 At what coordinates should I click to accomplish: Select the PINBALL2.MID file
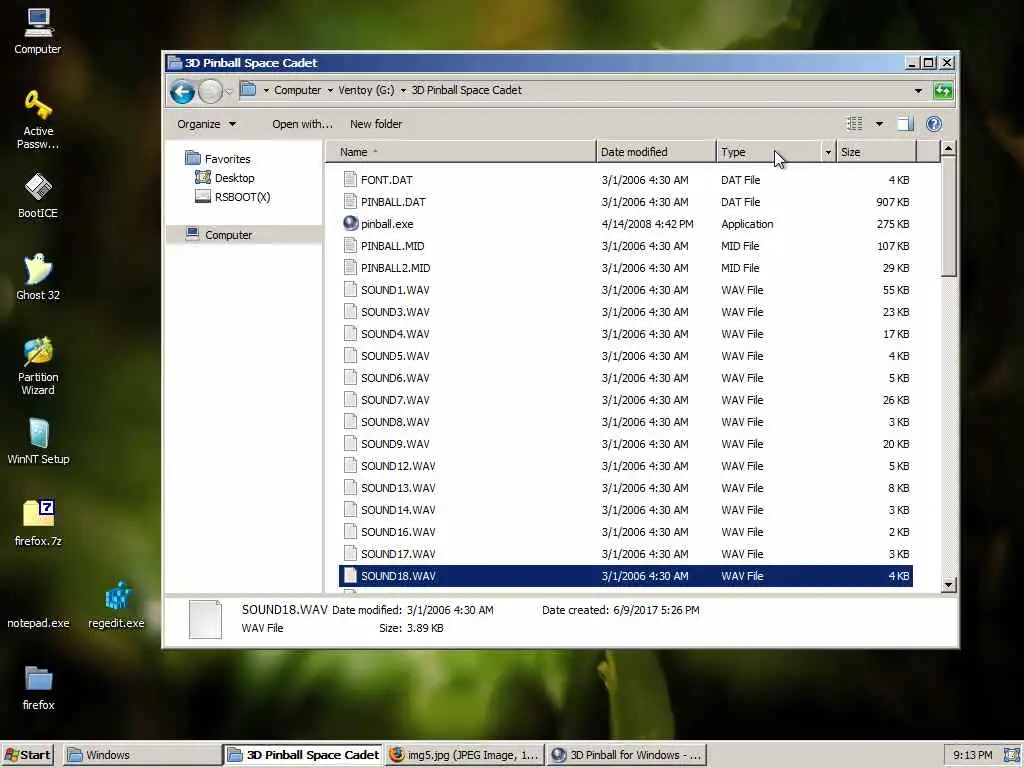click(626, 268)
